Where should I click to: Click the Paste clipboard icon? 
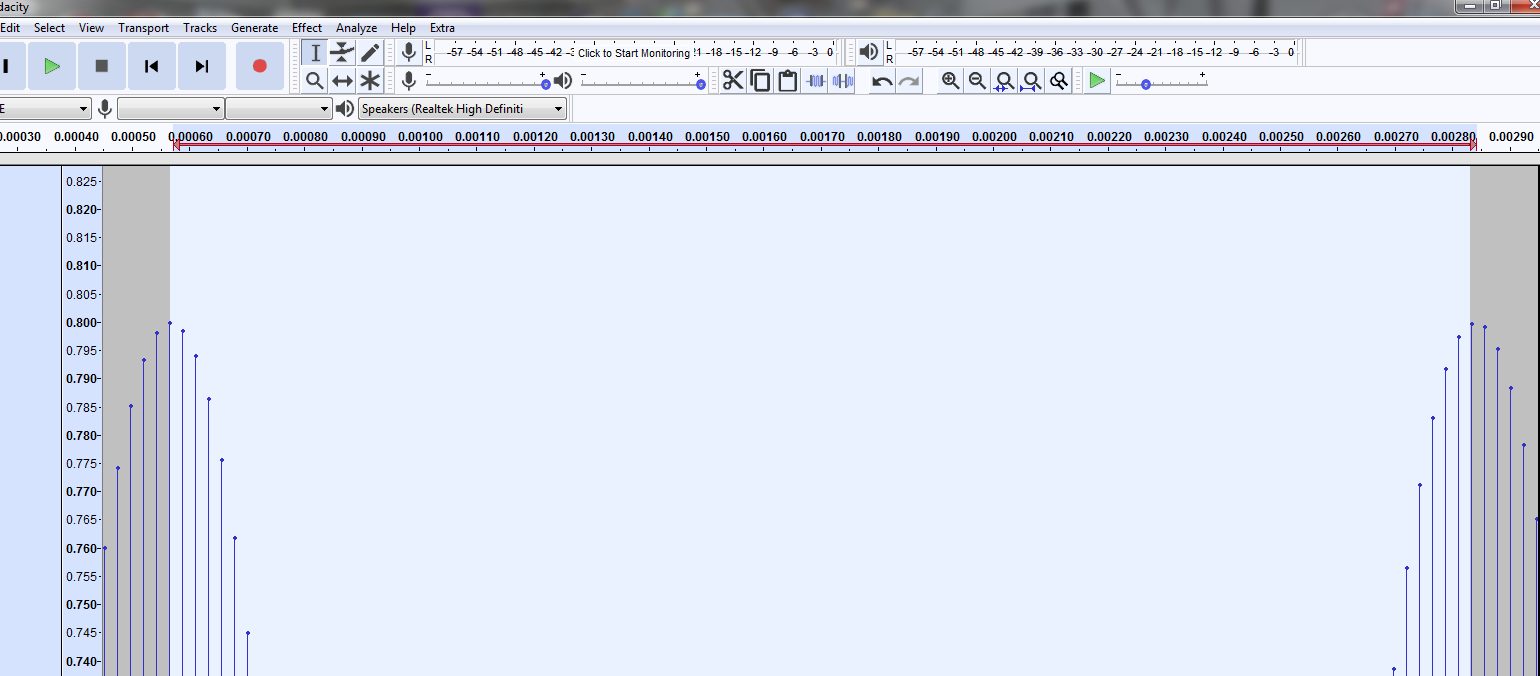(788, 81)
